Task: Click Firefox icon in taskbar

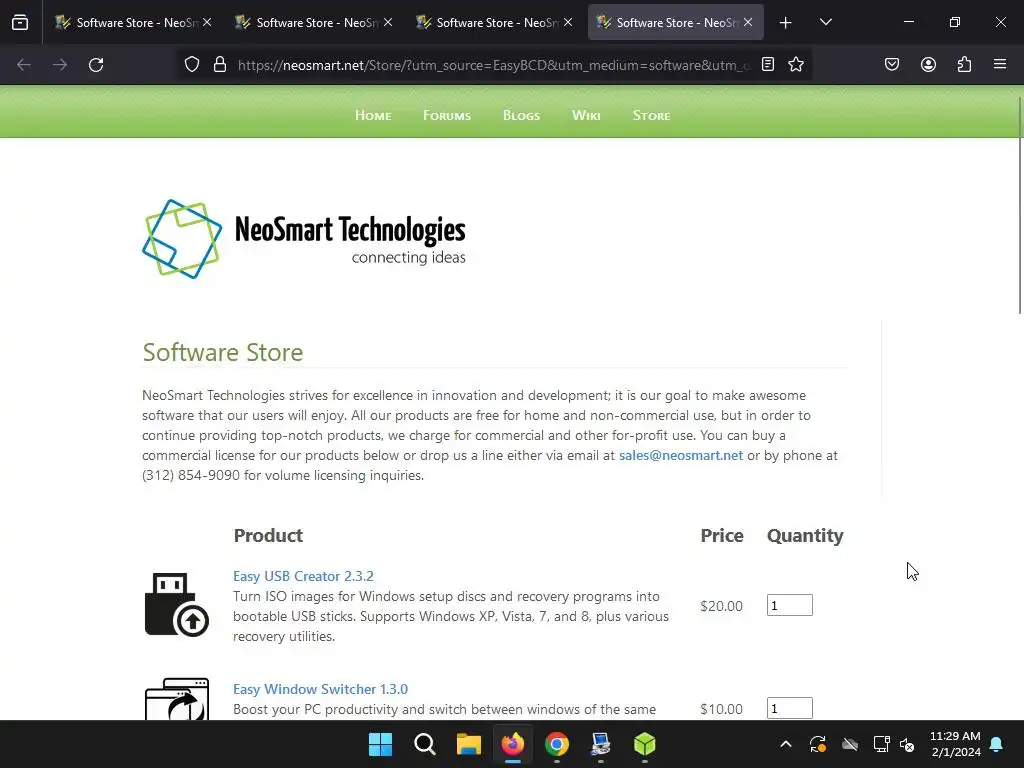Action: click(513, 744)
